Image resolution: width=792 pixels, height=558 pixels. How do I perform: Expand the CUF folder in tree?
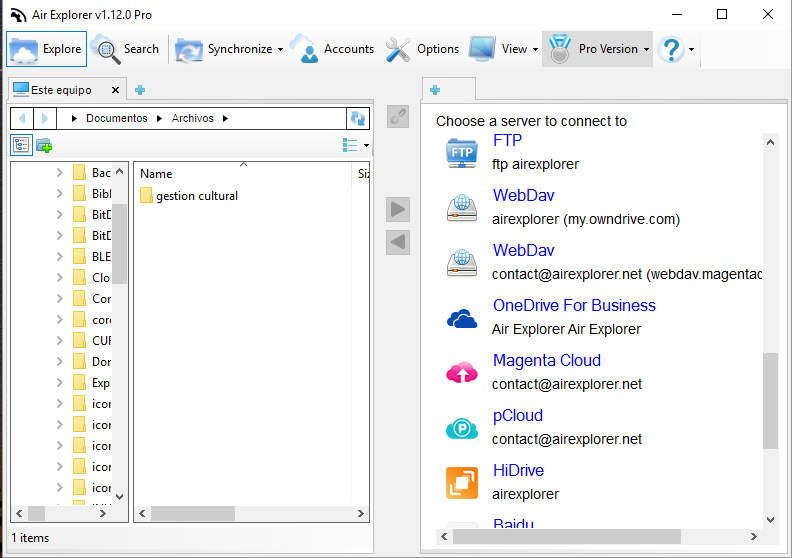coord(60,341)
